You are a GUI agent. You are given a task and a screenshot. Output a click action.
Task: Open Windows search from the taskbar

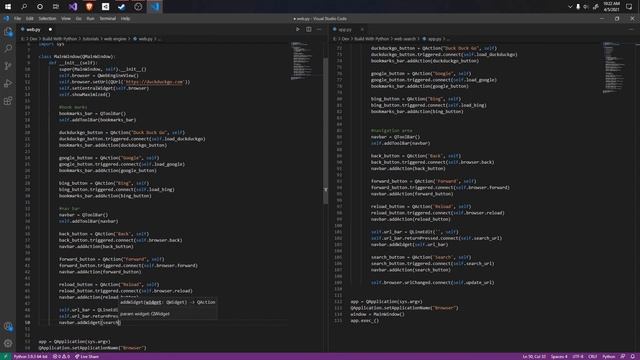coord(24,7)
